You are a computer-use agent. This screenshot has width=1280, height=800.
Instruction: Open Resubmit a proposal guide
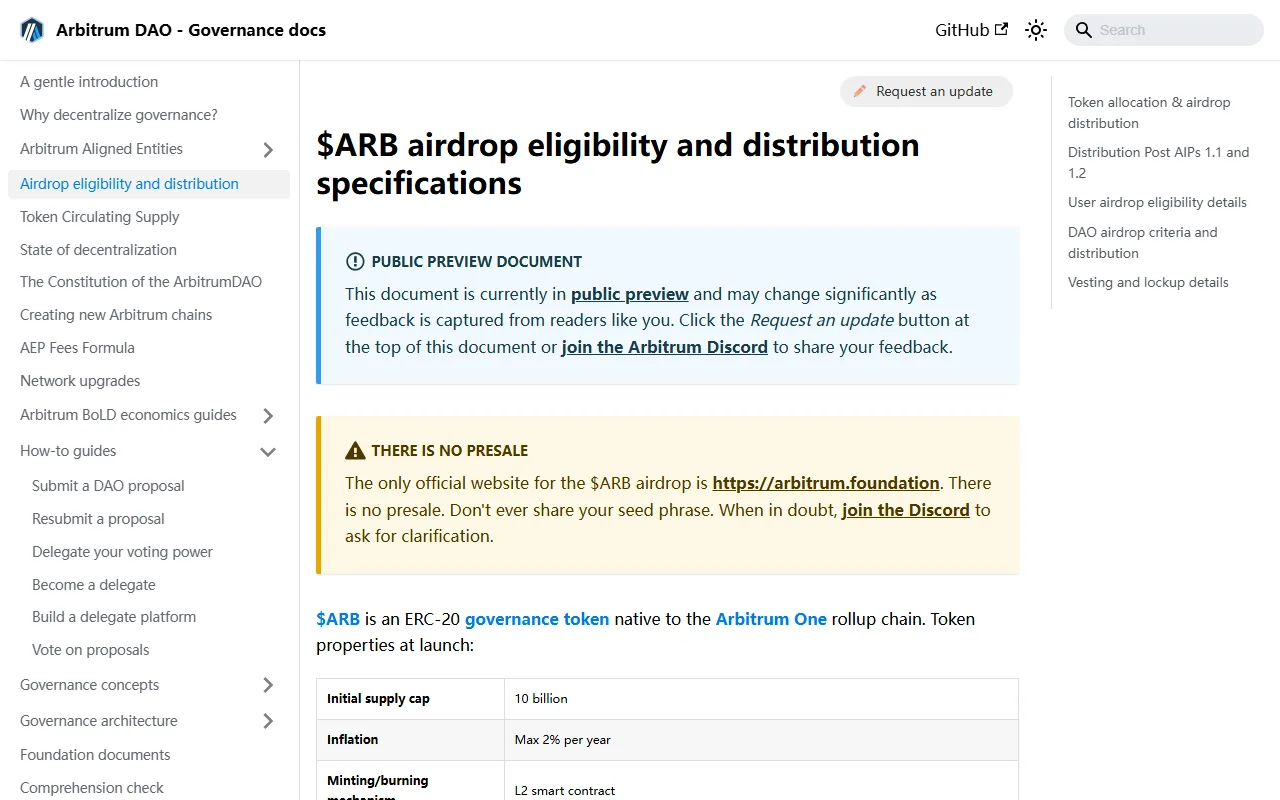coord(98,519)
